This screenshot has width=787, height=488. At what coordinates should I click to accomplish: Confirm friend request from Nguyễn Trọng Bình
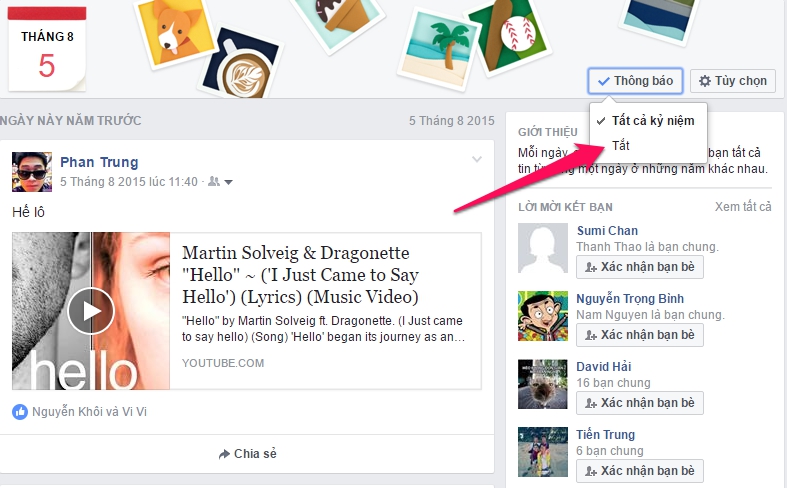pyautogui.click(x=640, y=335)
